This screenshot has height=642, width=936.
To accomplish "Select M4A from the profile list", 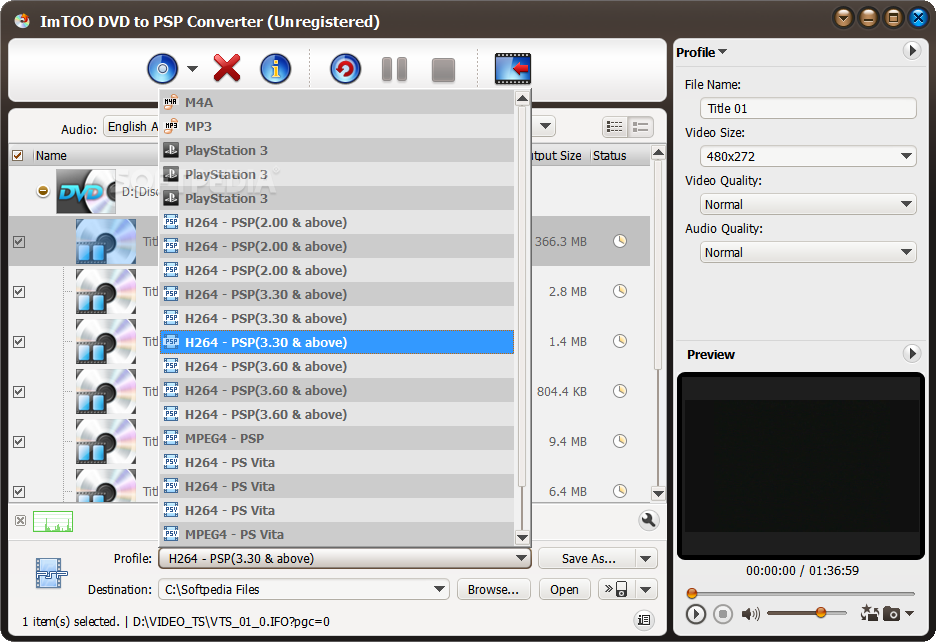I will pos(337,102).
